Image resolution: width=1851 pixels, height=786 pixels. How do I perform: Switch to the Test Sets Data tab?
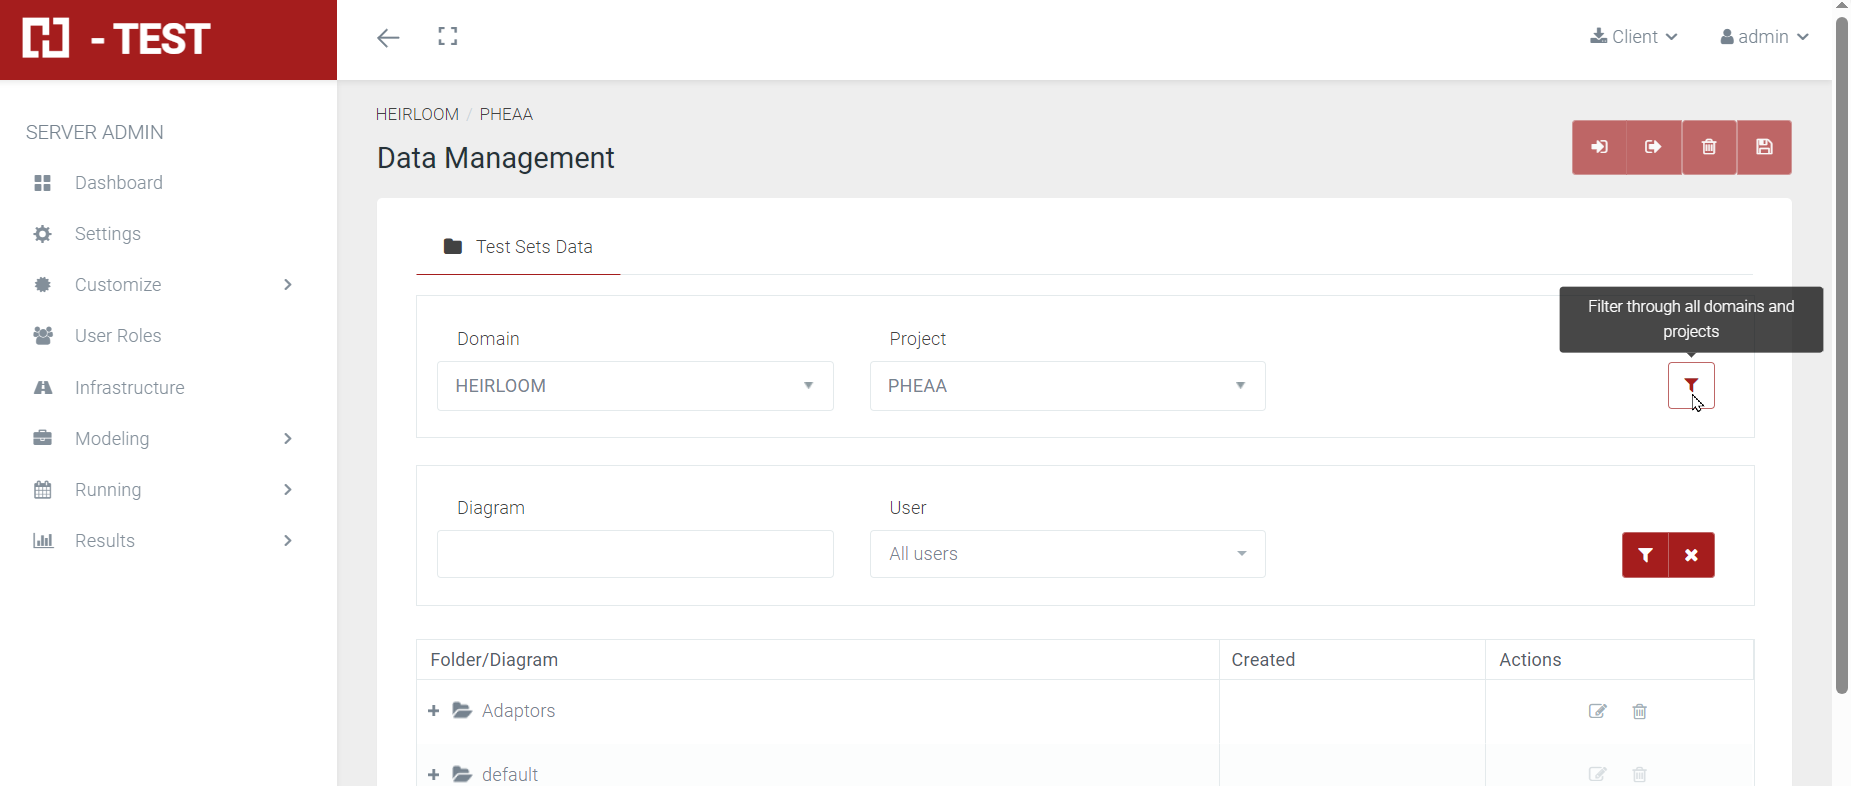pyautogui.click(x=518, y=247)
